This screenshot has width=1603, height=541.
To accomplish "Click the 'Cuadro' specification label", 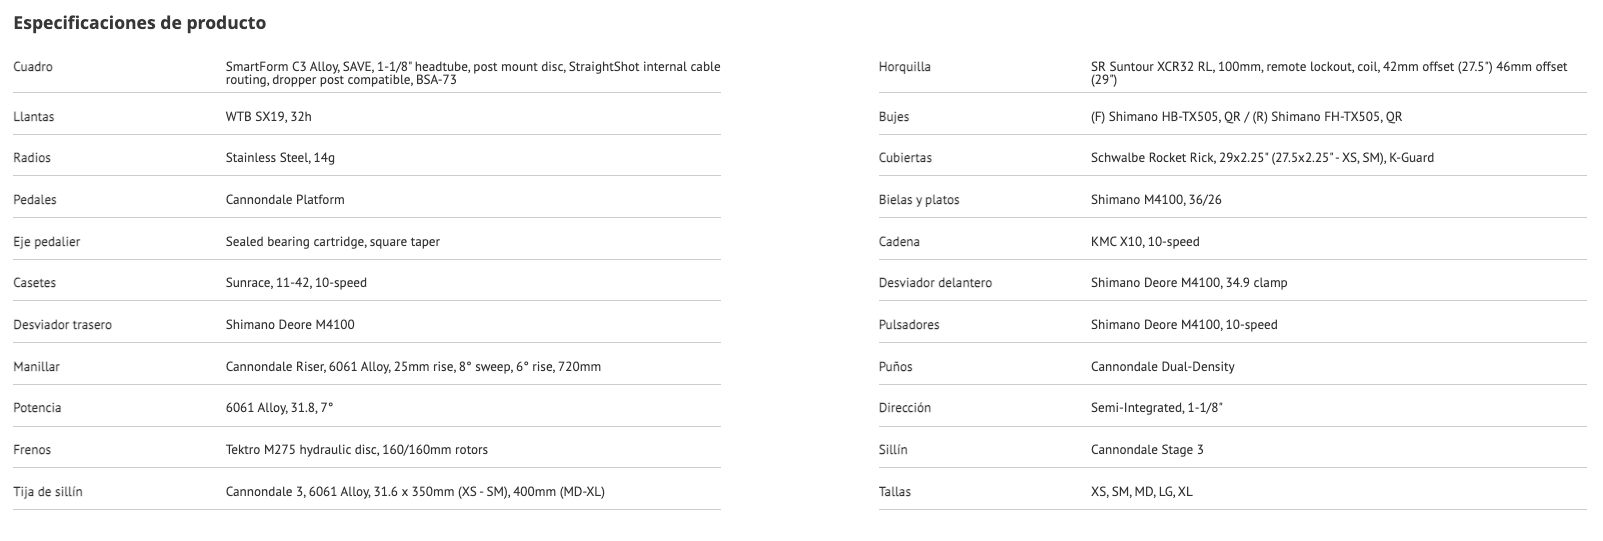I will 33,67.
